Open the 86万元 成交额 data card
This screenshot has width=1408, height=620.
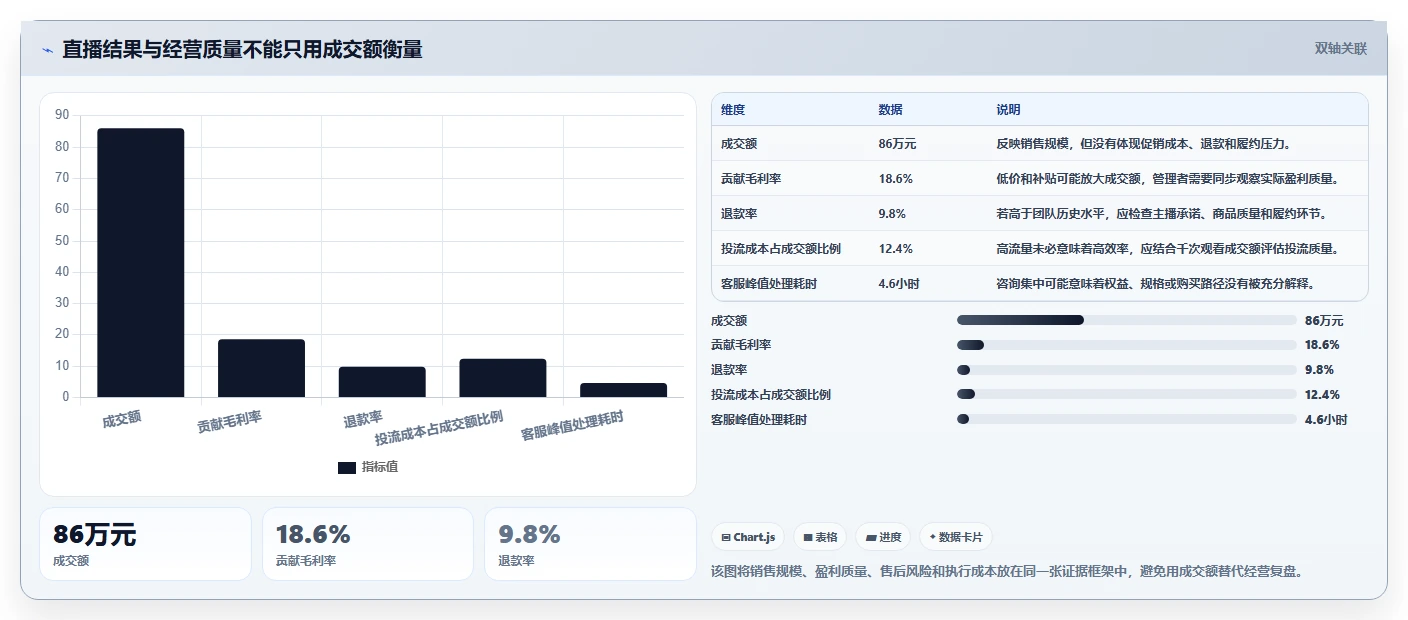click(x=145, y=544)
